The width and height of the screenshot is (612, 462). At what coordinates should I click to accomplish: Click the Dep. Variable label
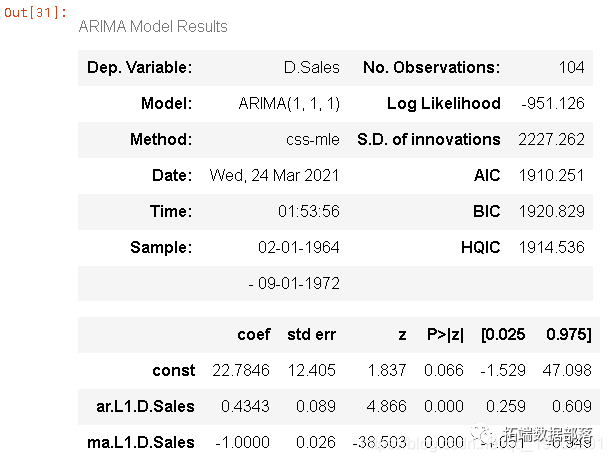140,68
